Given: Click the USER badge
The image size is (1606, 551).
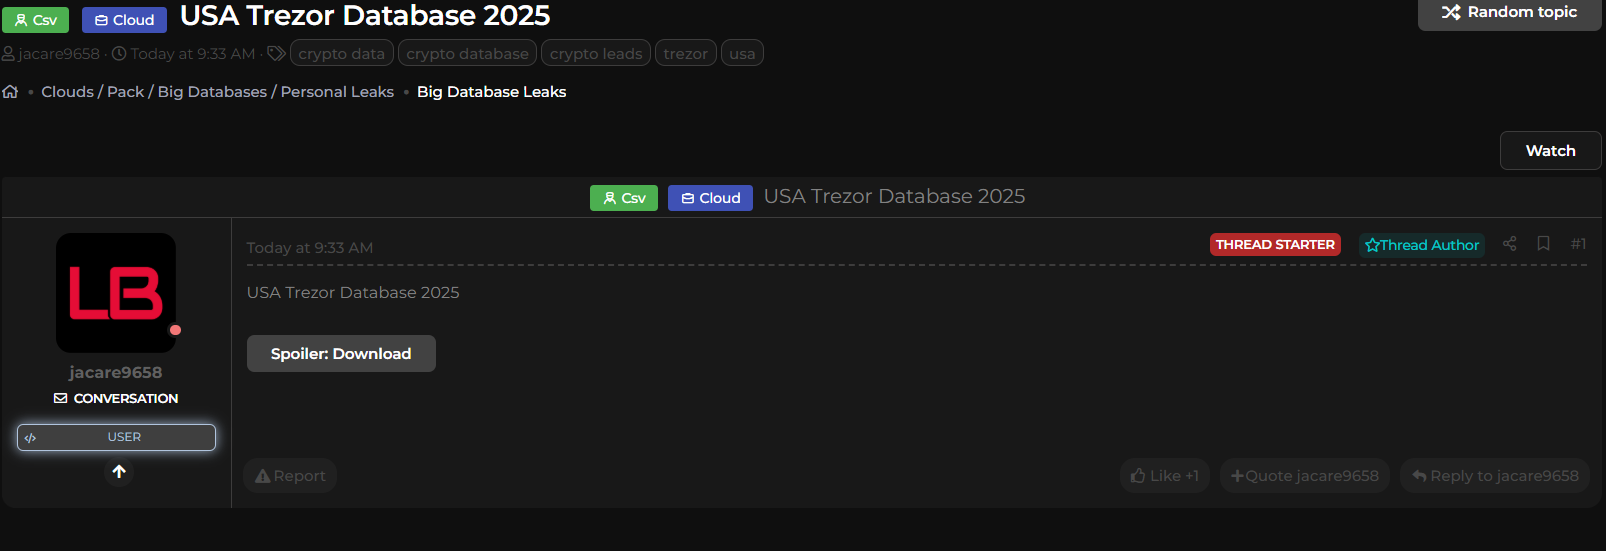Looking at the screenshot, I should click(x=116, y=437).
